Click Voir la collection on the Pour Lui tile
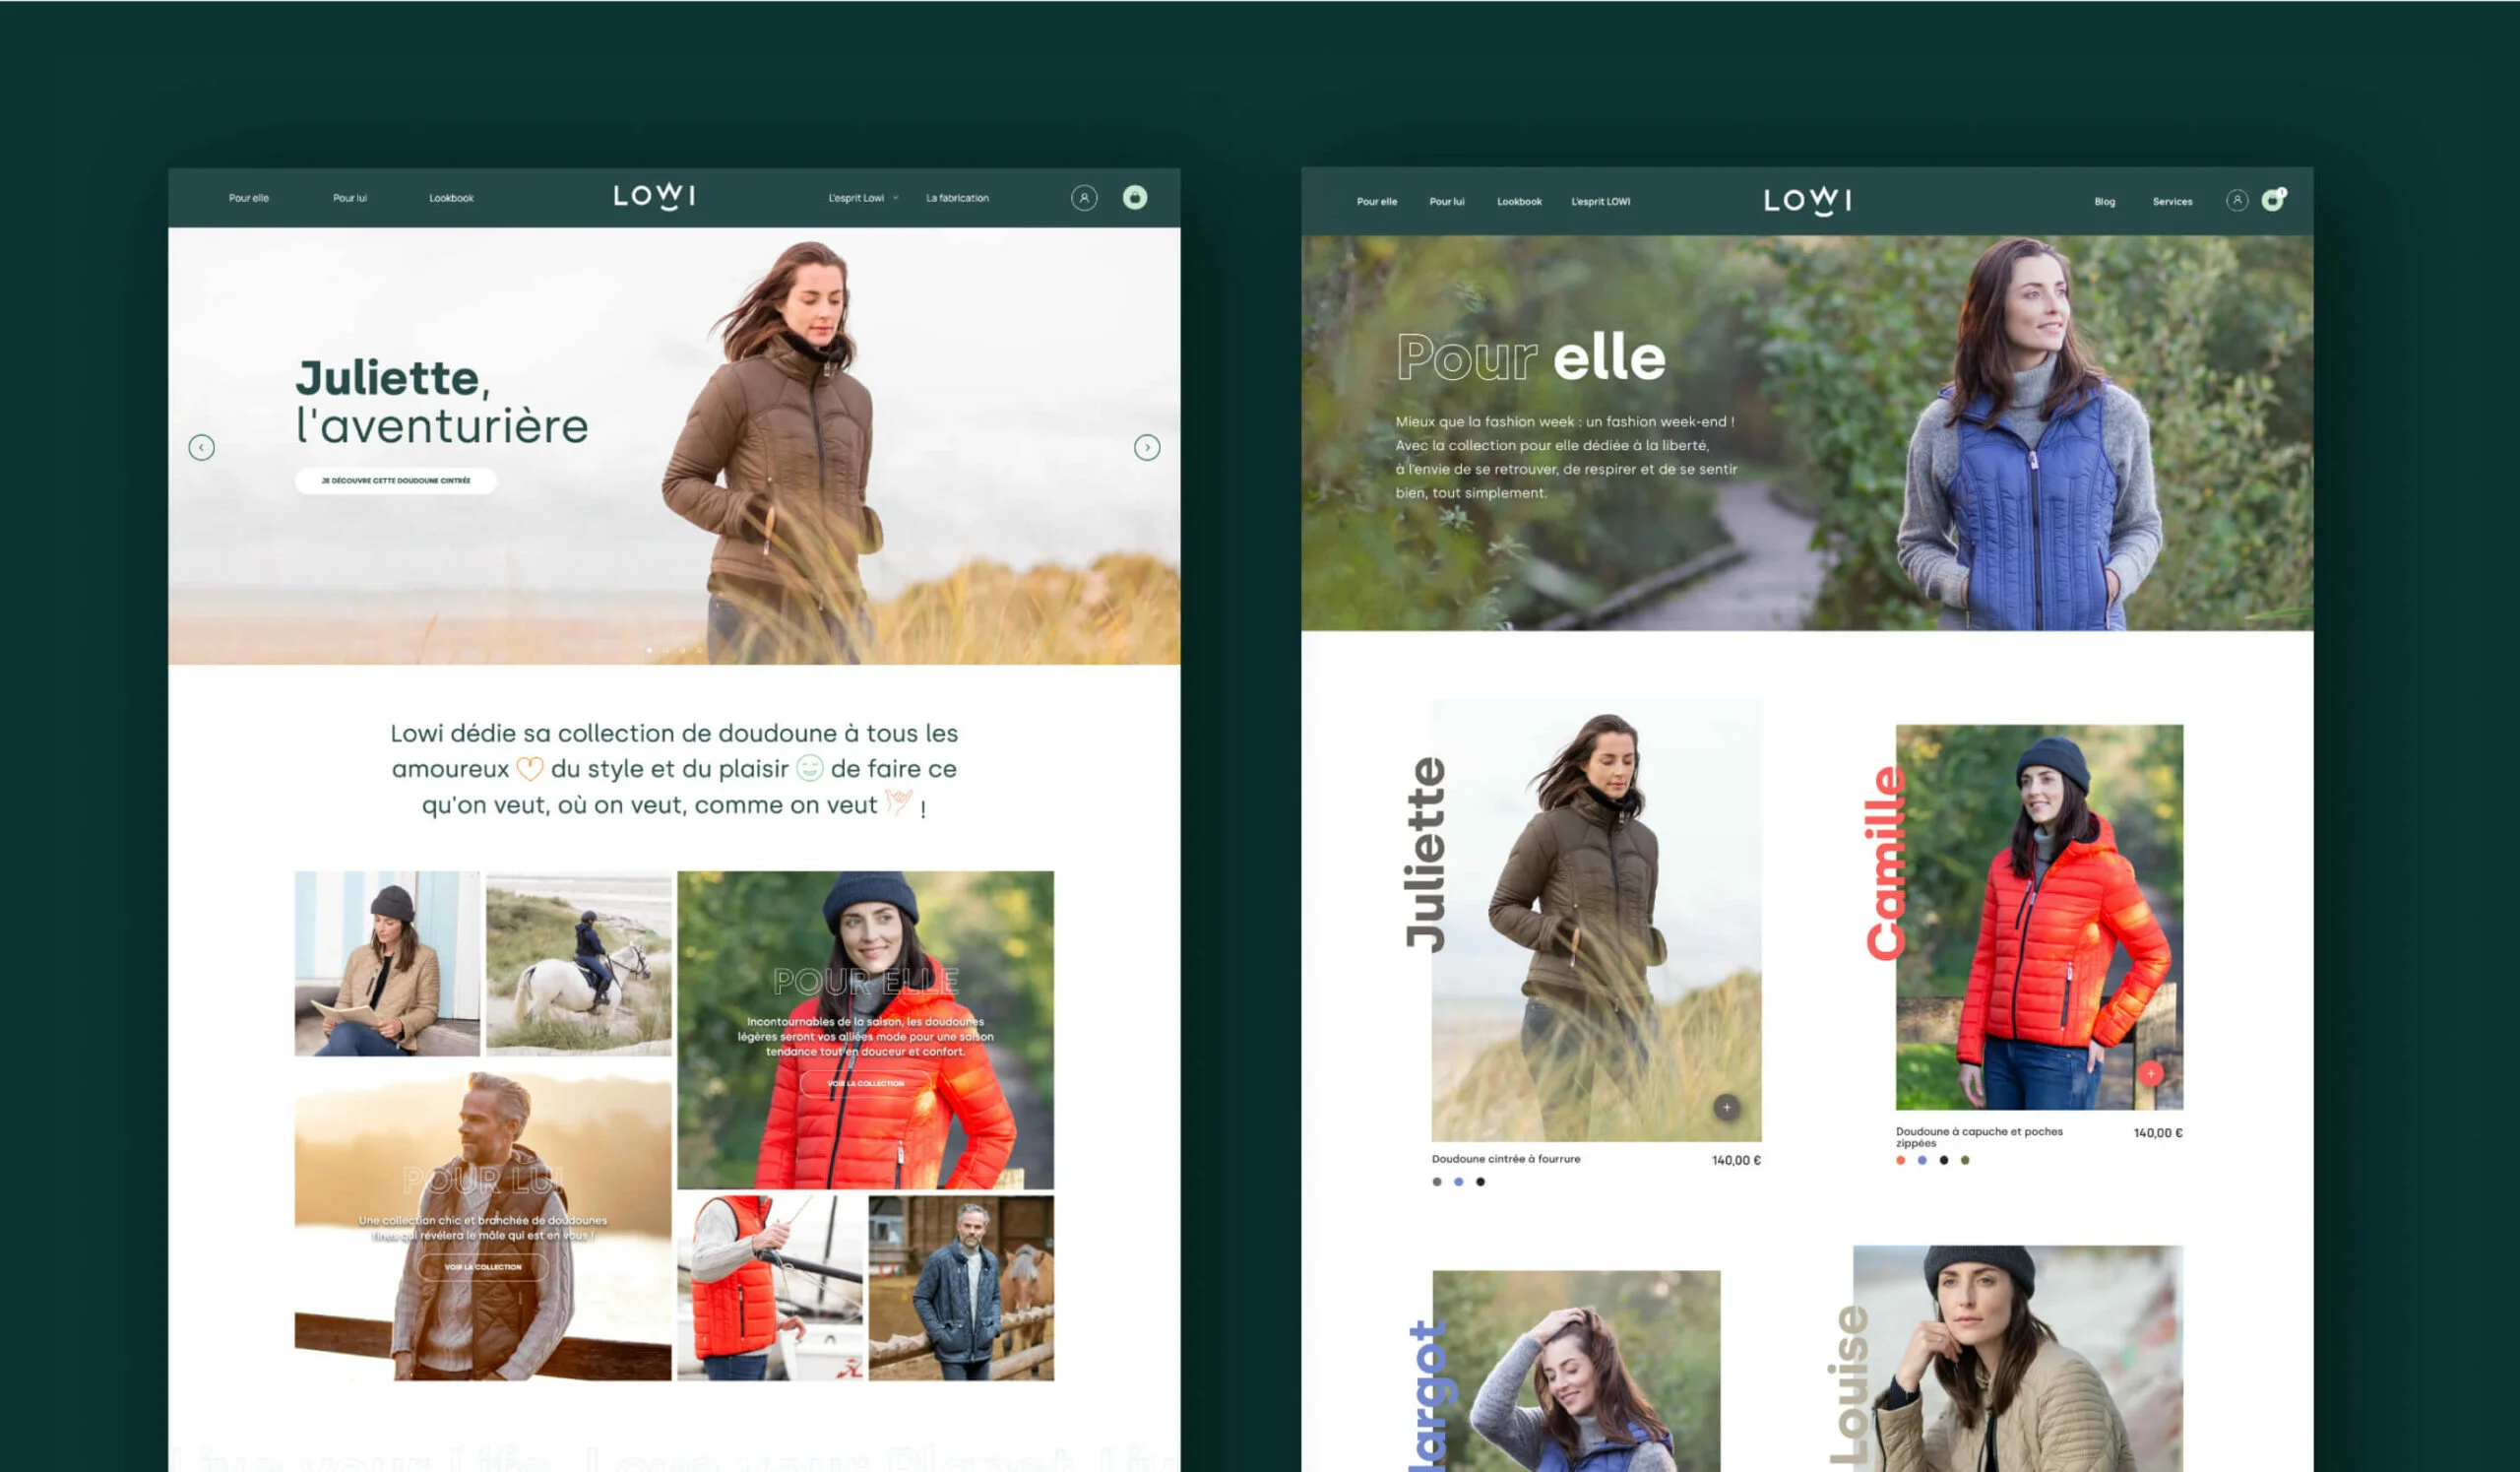Viewport: 2520px width, 1472px height. click(x=483, y=1267)
